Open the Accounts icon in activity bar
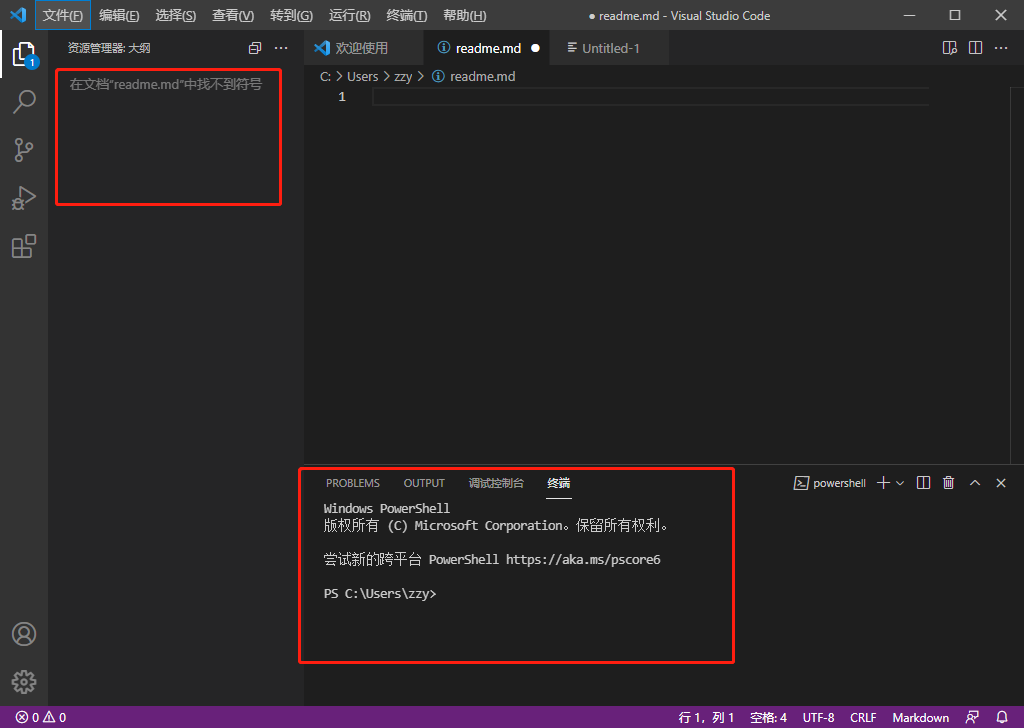 (24, 634)
